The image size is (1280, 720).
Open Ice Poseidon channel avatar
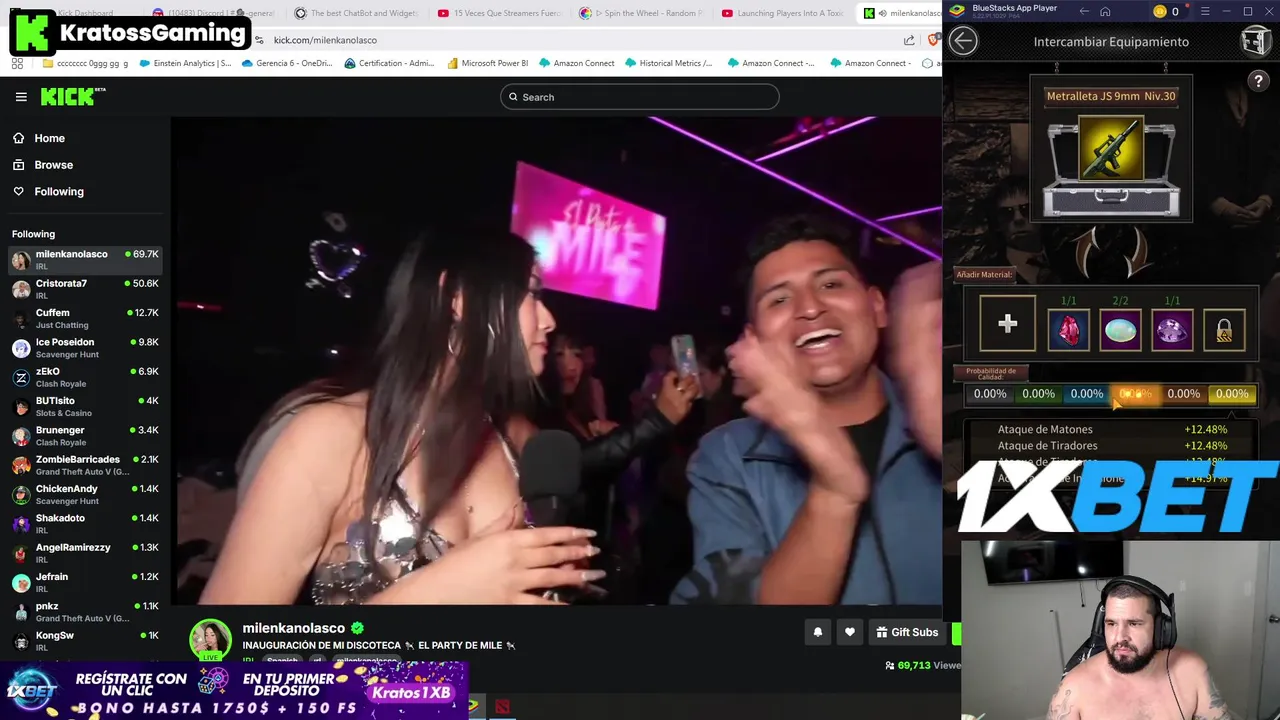(21, 348)
